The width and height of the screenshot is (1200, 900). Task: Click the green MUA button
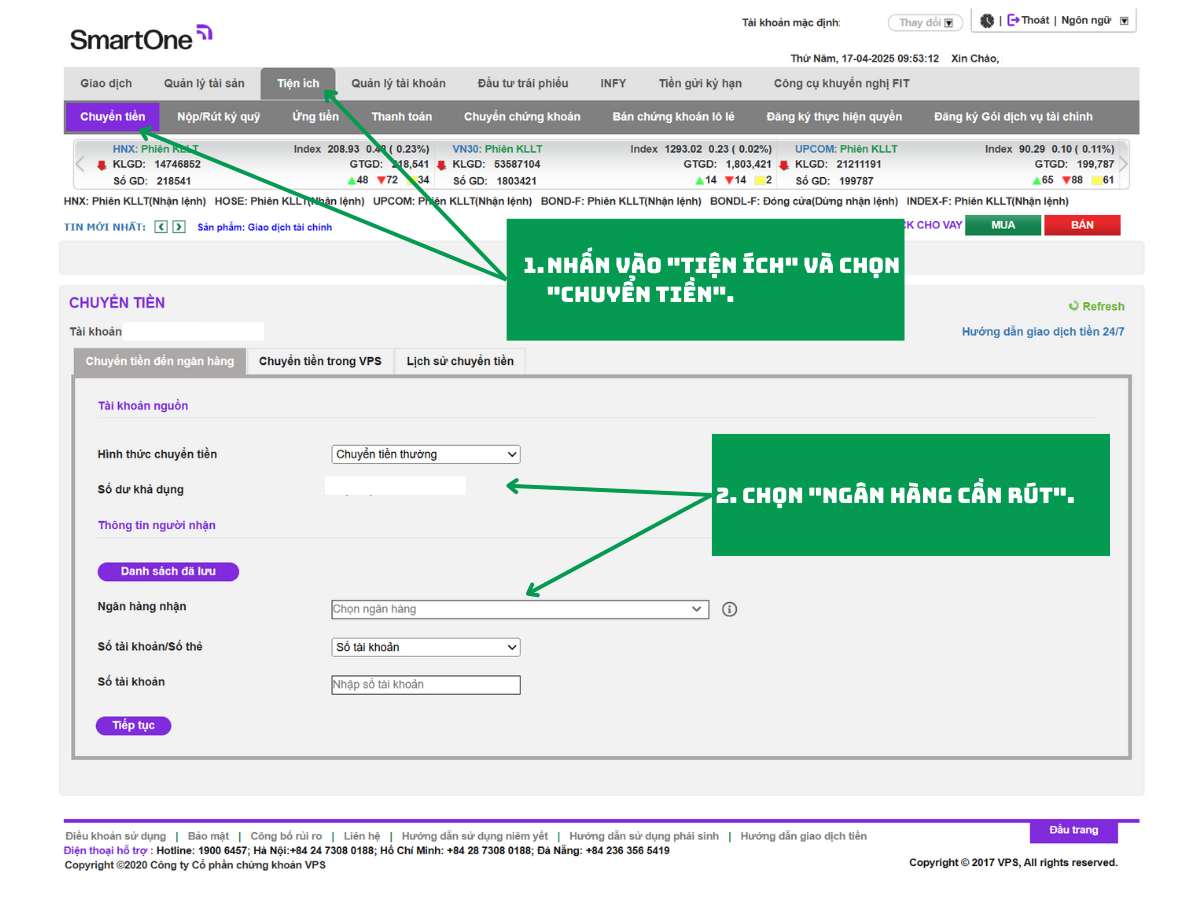click(x=1003, y=225)
